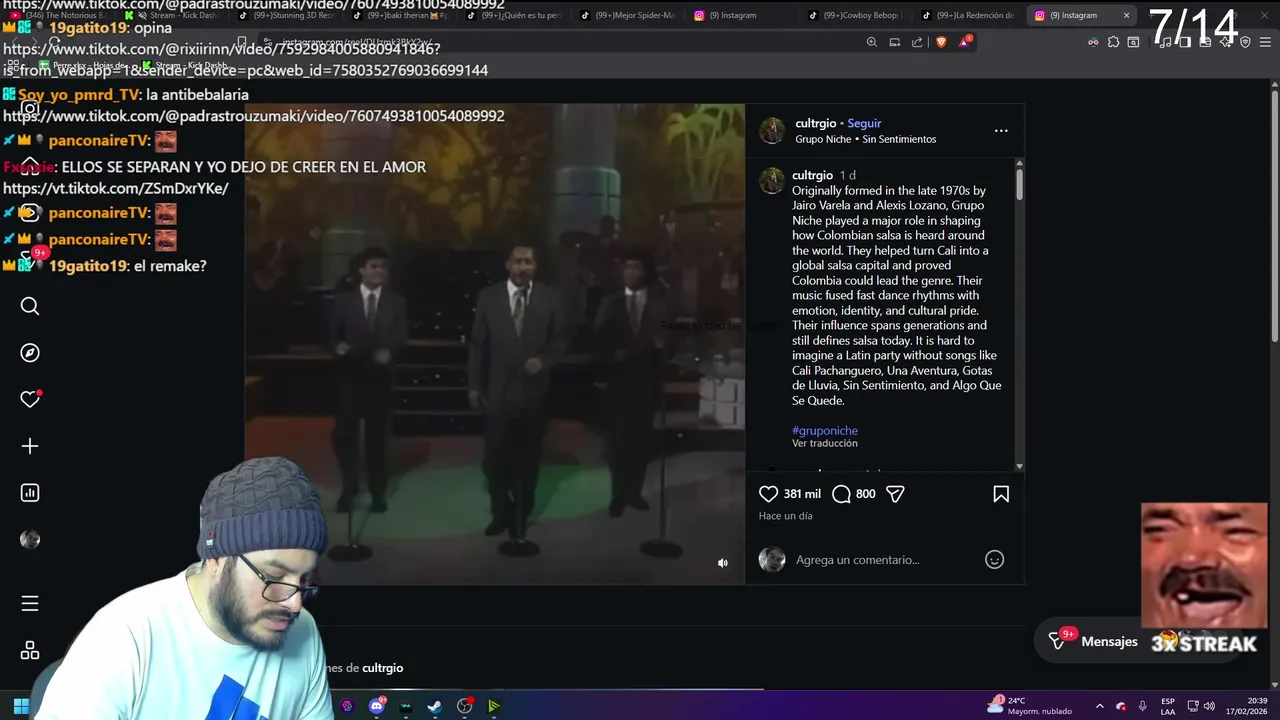1280x720 pixels.
Task: Follow cultrgio with the Seguir button
Action: coord(864,124)
